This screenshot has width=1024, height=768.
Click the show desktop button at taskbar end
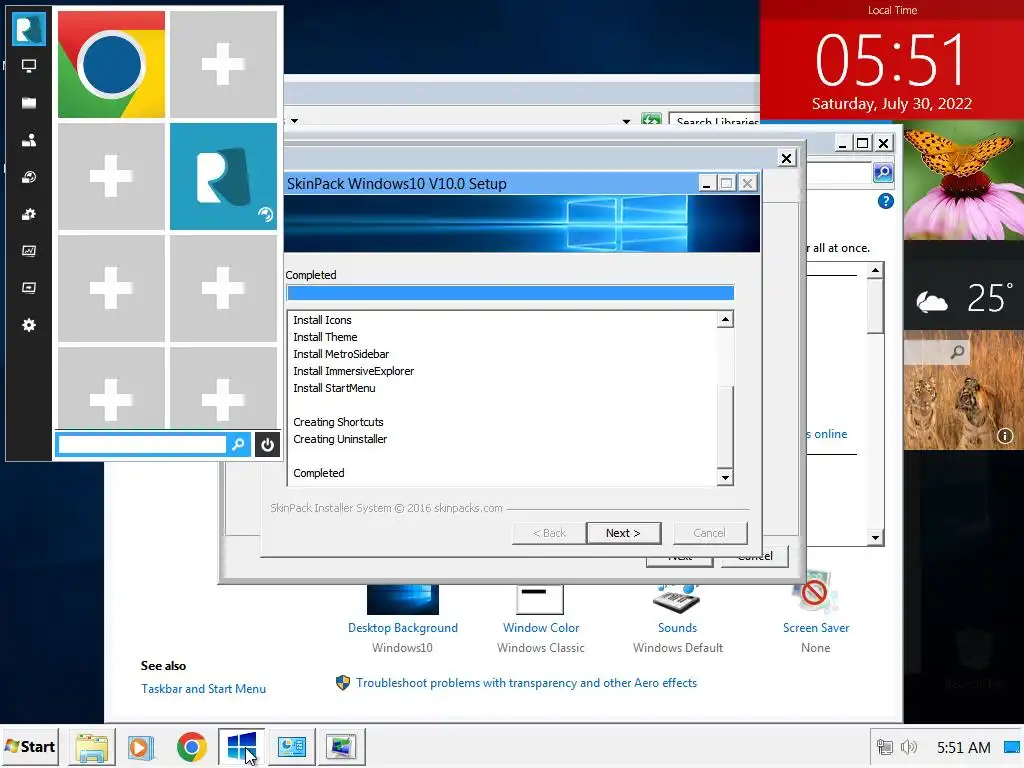point(1012,746)
